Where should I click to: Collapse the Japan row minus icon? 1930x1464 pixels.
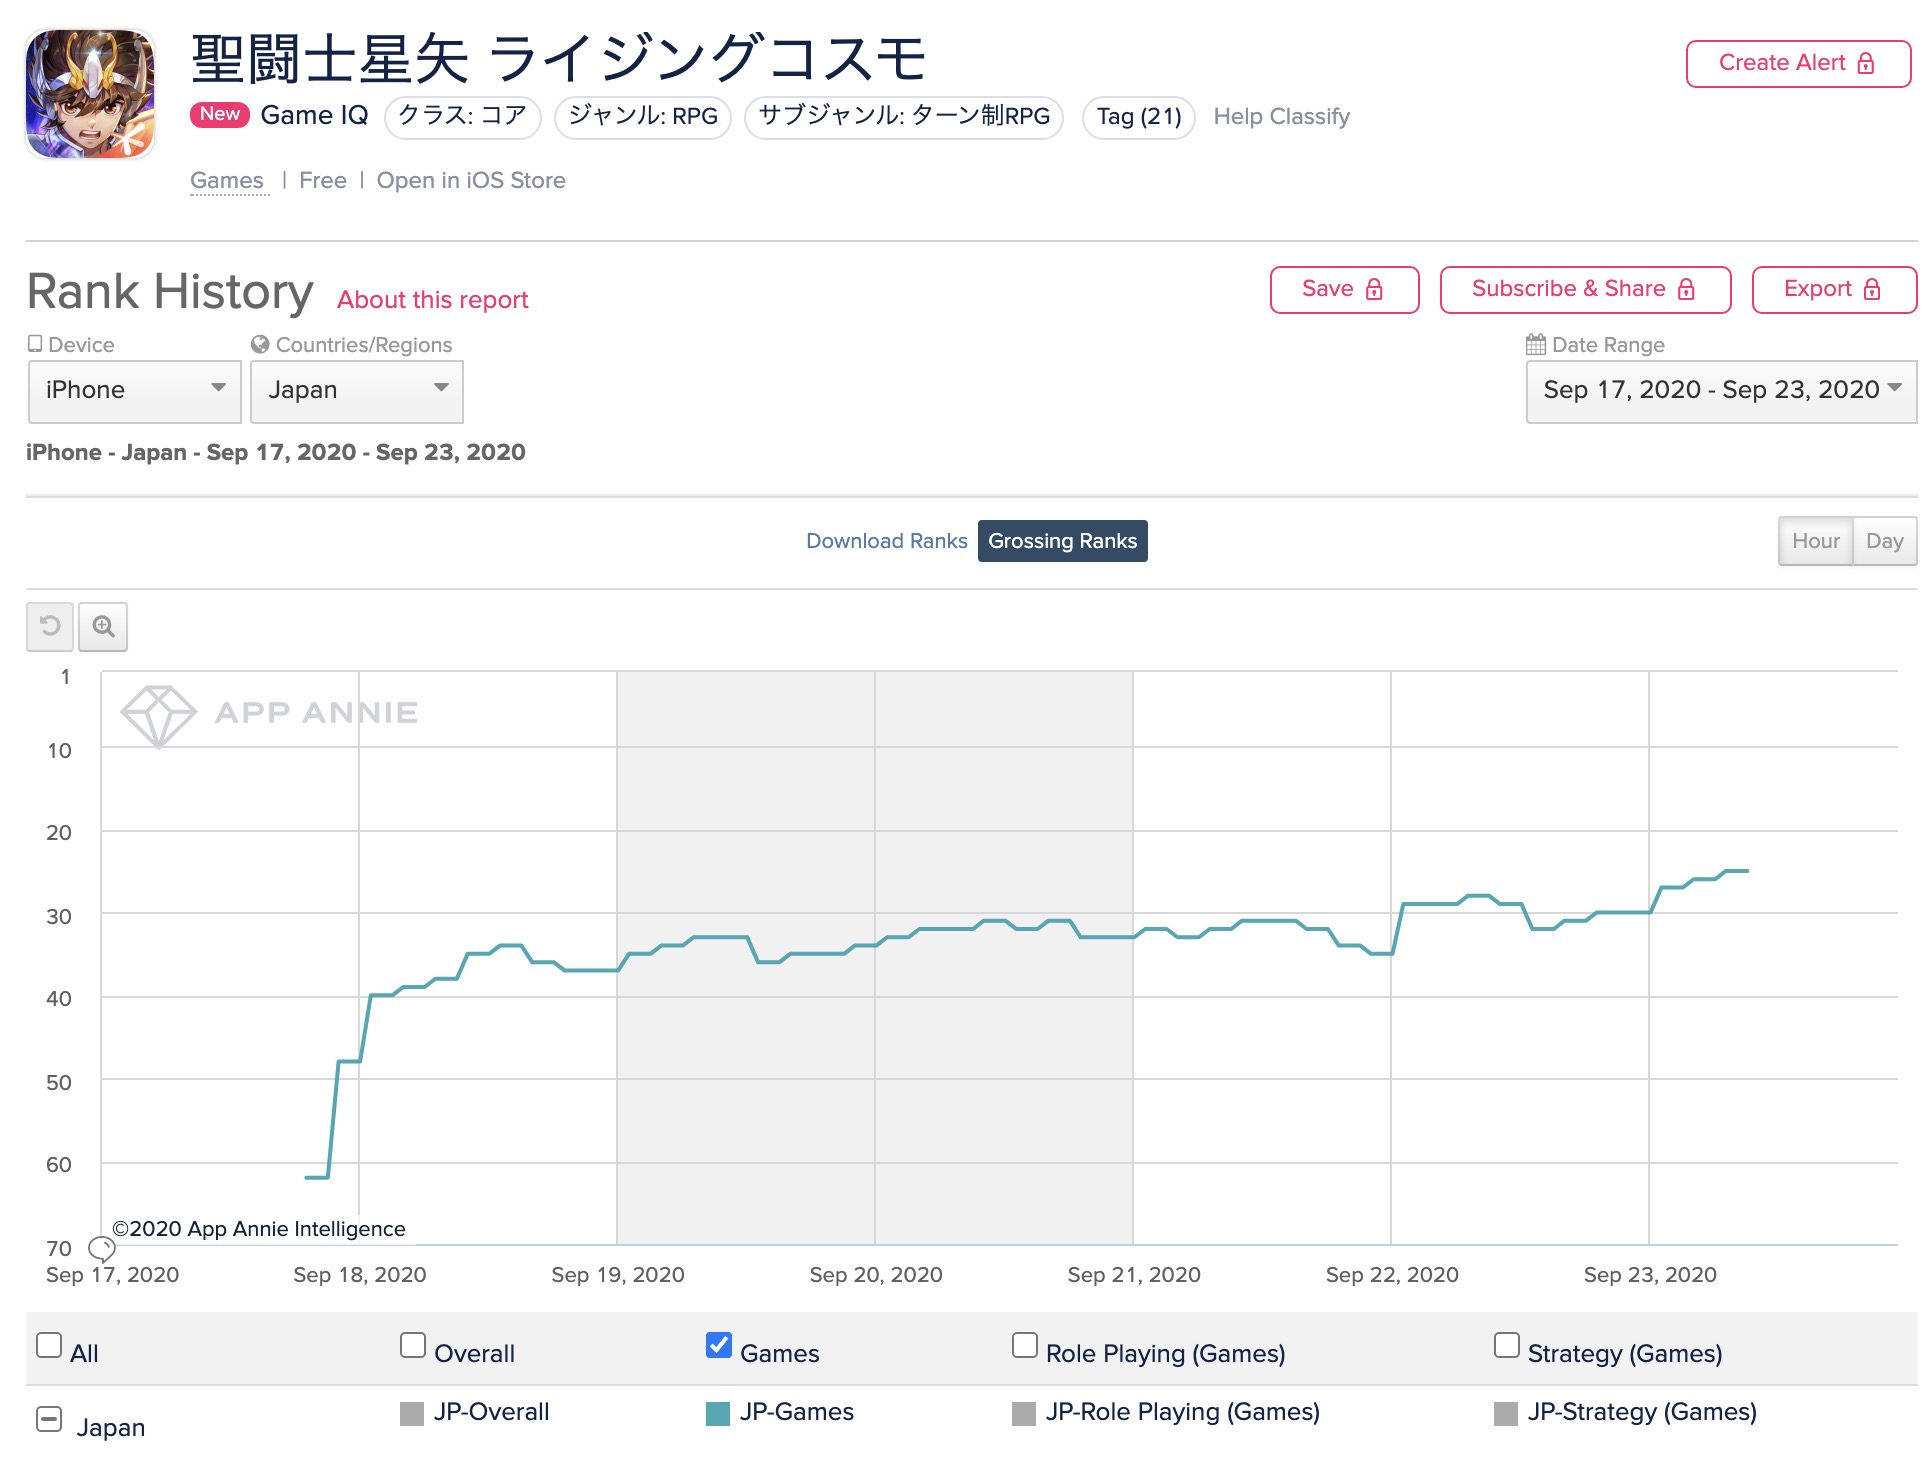(49, 1419)
